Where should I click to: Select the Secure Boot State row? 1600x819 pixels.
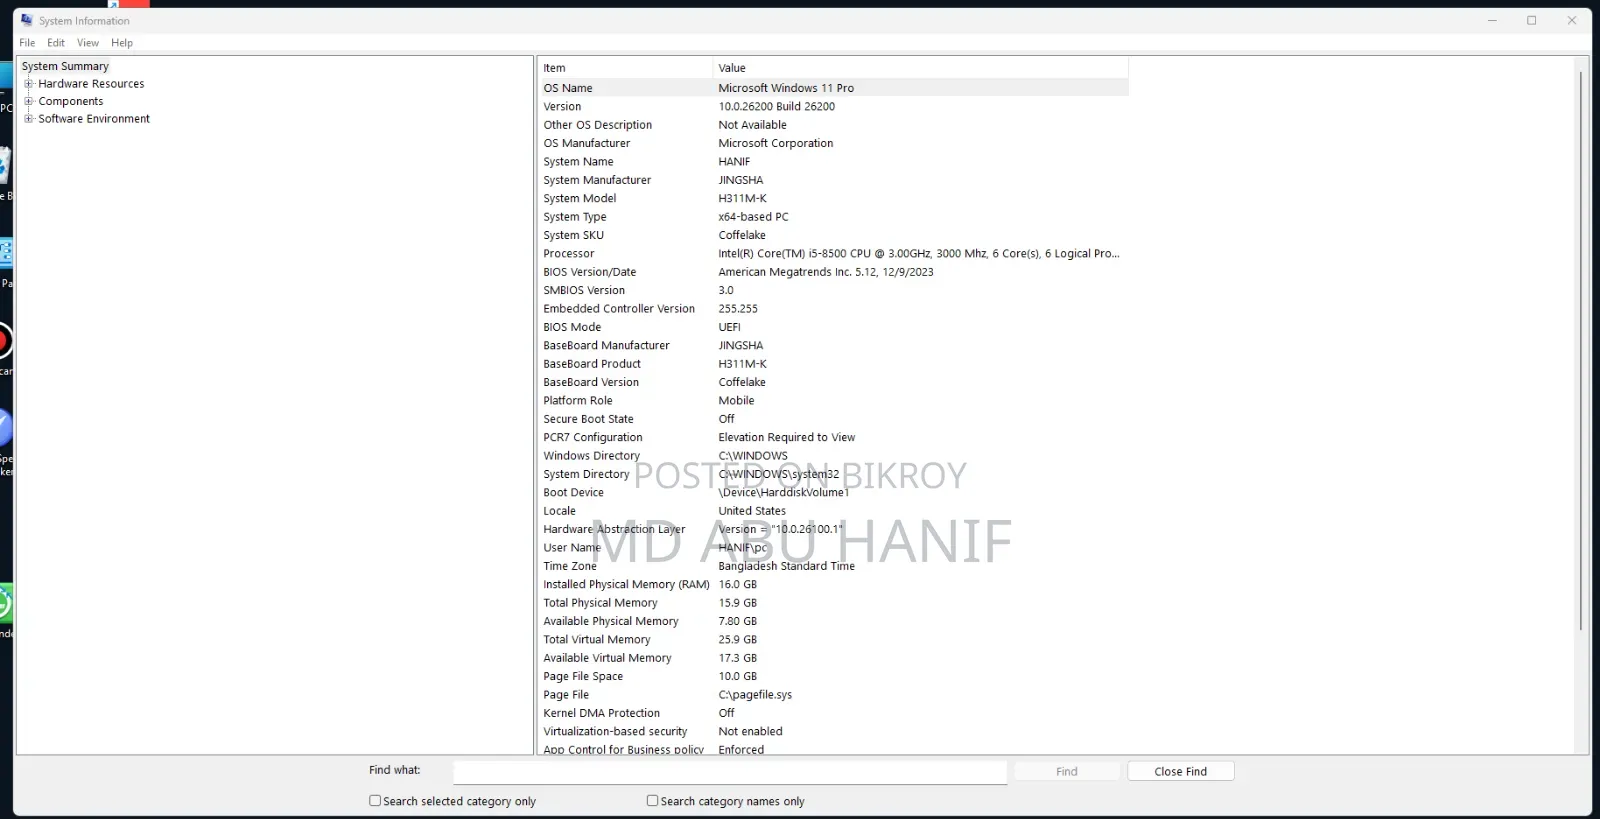[x=833, y=419]
